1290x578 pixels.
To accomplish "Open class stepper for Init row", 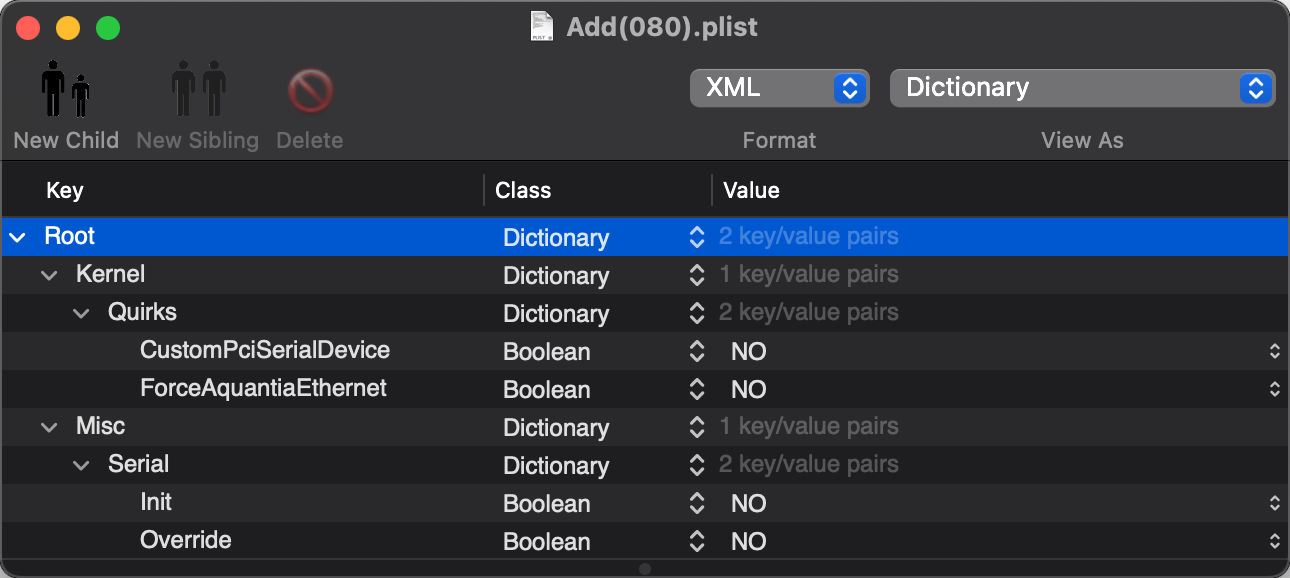I will tap(697, 503).
